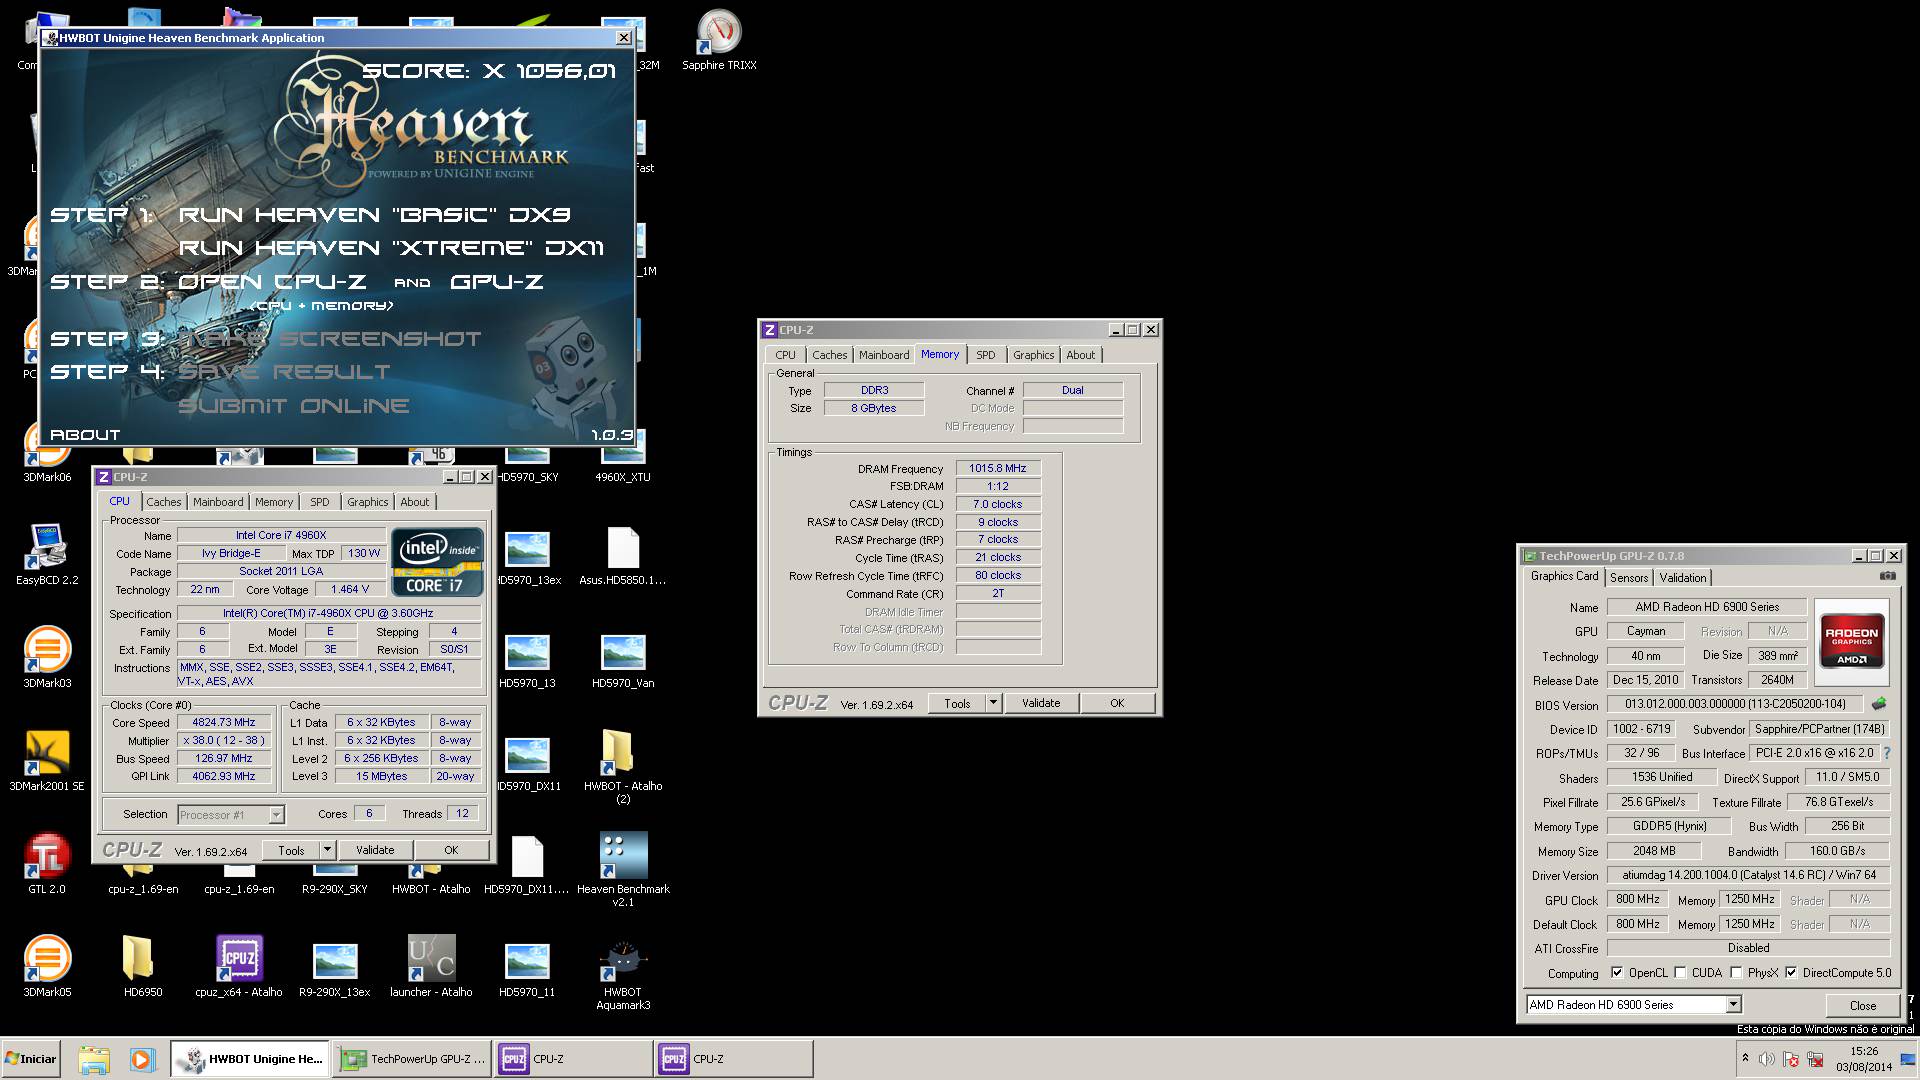Click Submit Online in HWBOT Heaven
The width and height of the screenshot is (1920, 1080).
pos(294,405)
